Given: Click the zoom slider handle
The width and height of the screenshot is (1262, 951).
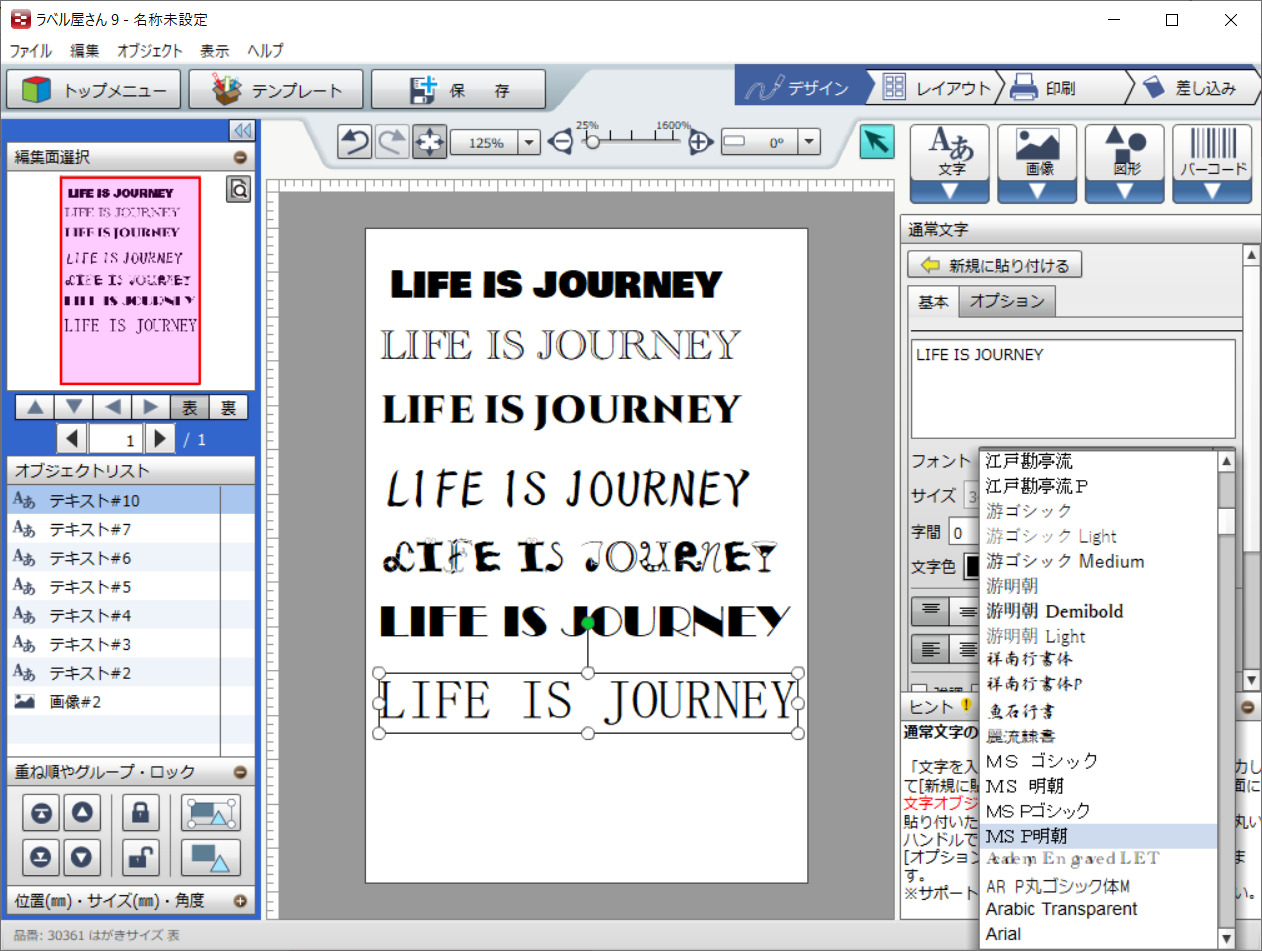Looking at the screenshot, I should [x=592, y=142].
